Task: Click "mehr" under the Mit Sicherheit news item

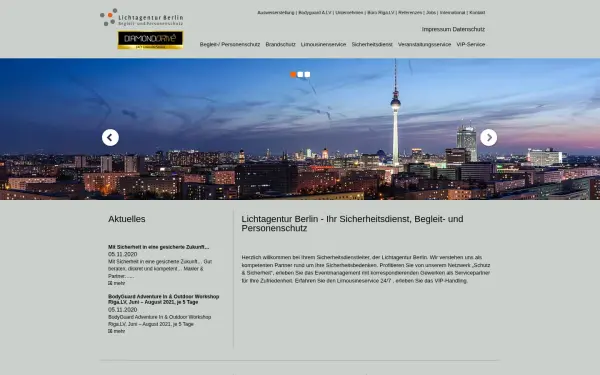Action: click(x=117, y=283)
